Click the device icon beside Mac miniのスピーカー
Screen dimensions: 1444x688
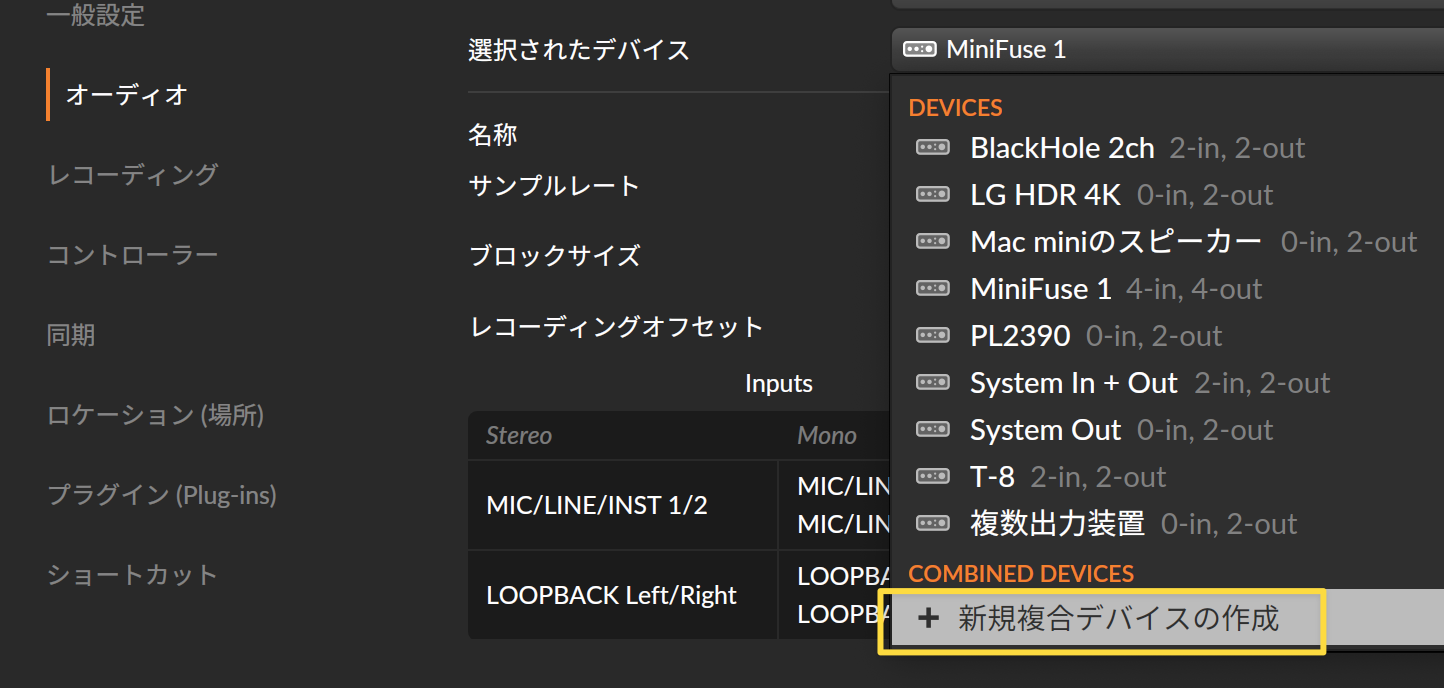click(933, 242)
